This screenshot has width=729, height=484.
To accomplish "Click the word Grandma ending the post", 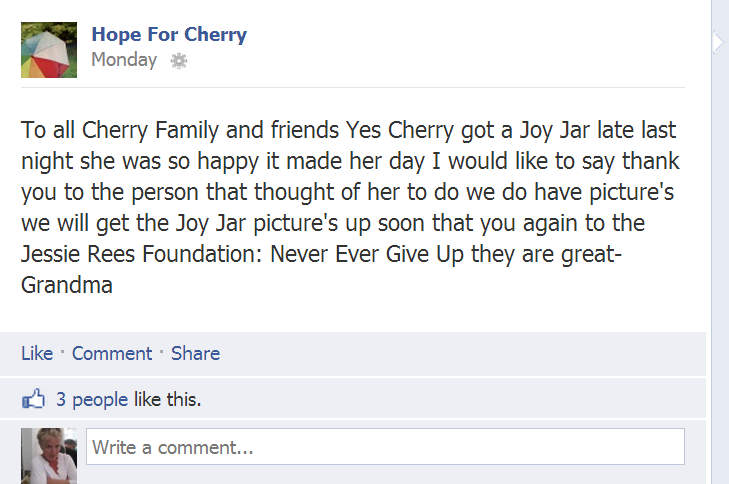I will (67, 285).
